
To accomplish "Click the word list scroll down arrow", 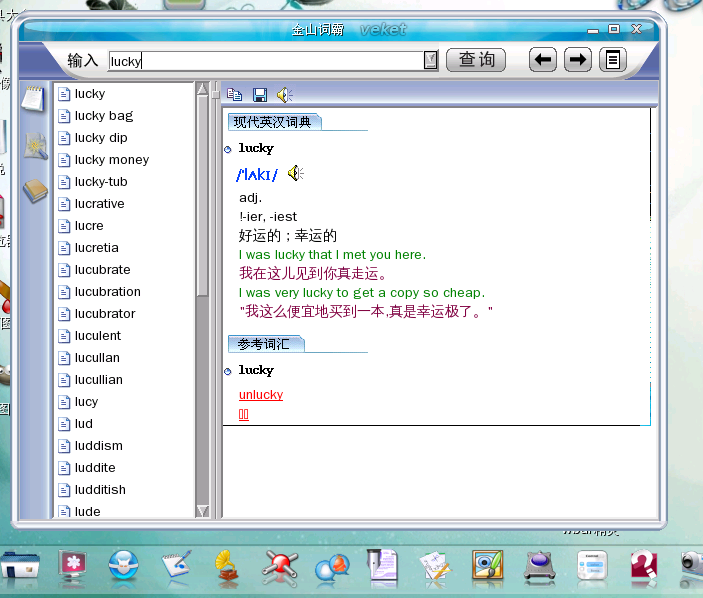I will pyautogui.click(x=203, y=511).
